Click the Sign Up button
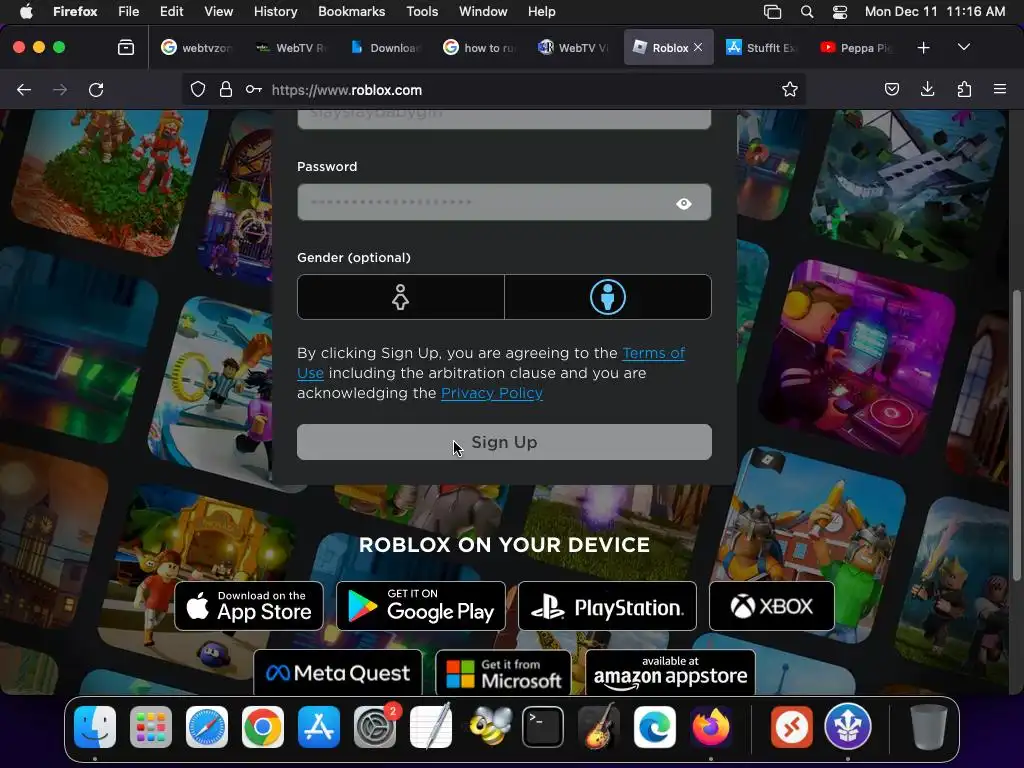Screen dimensions: 1024x768 (504, 442)
